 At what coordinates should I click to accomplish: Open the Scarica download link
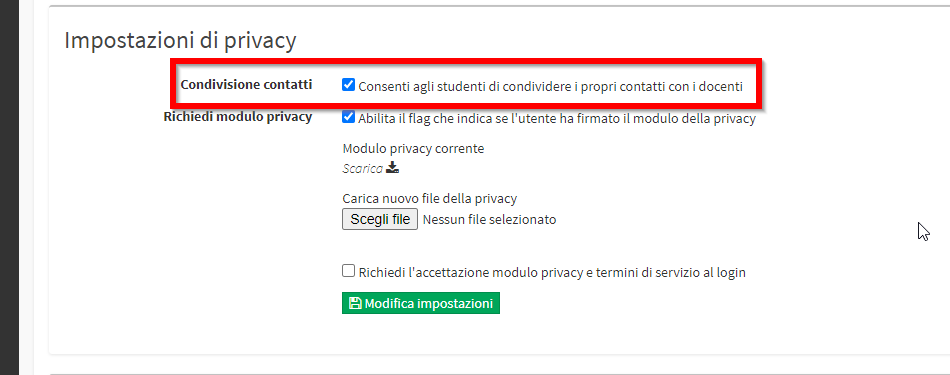click(362, 168)
